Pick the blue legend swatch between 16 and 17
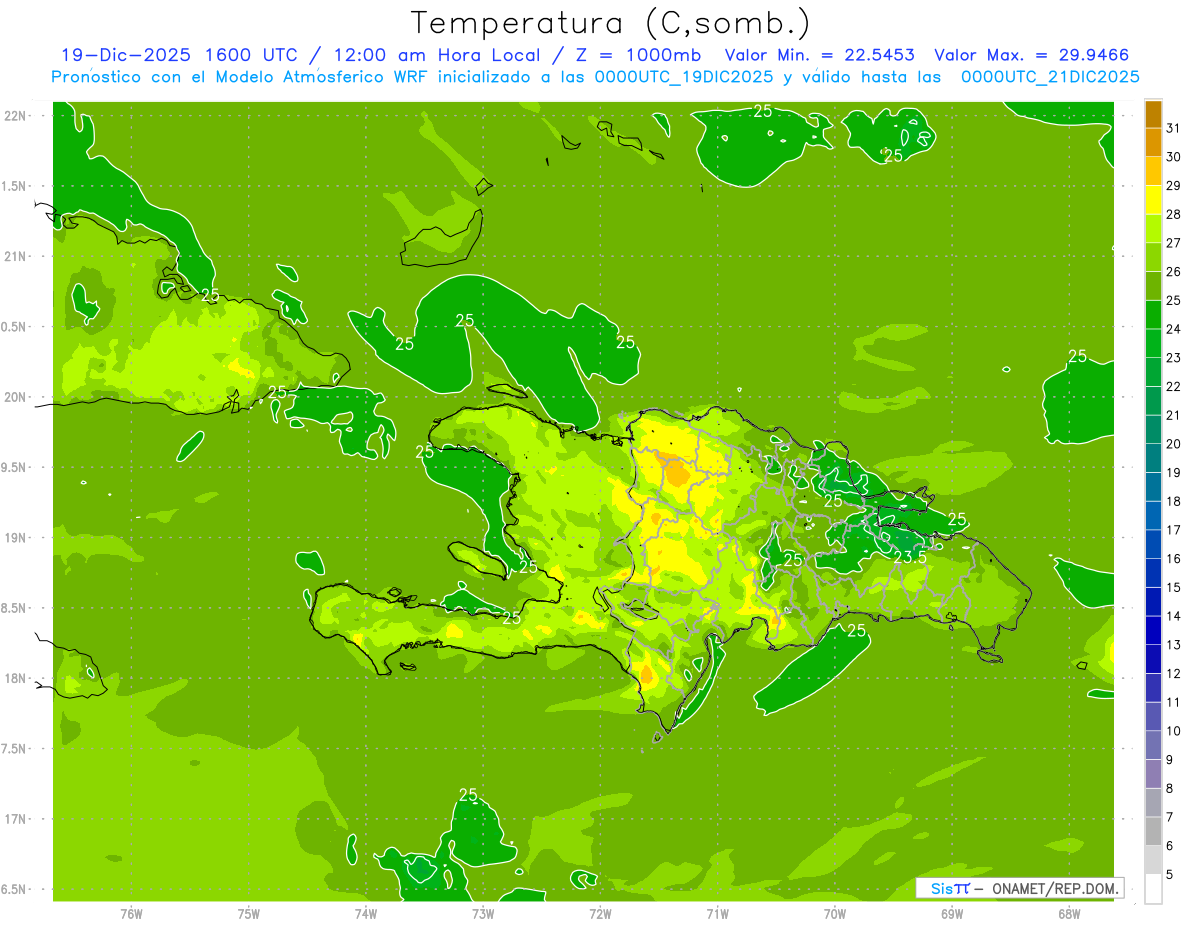 (x=1153, y=545)
